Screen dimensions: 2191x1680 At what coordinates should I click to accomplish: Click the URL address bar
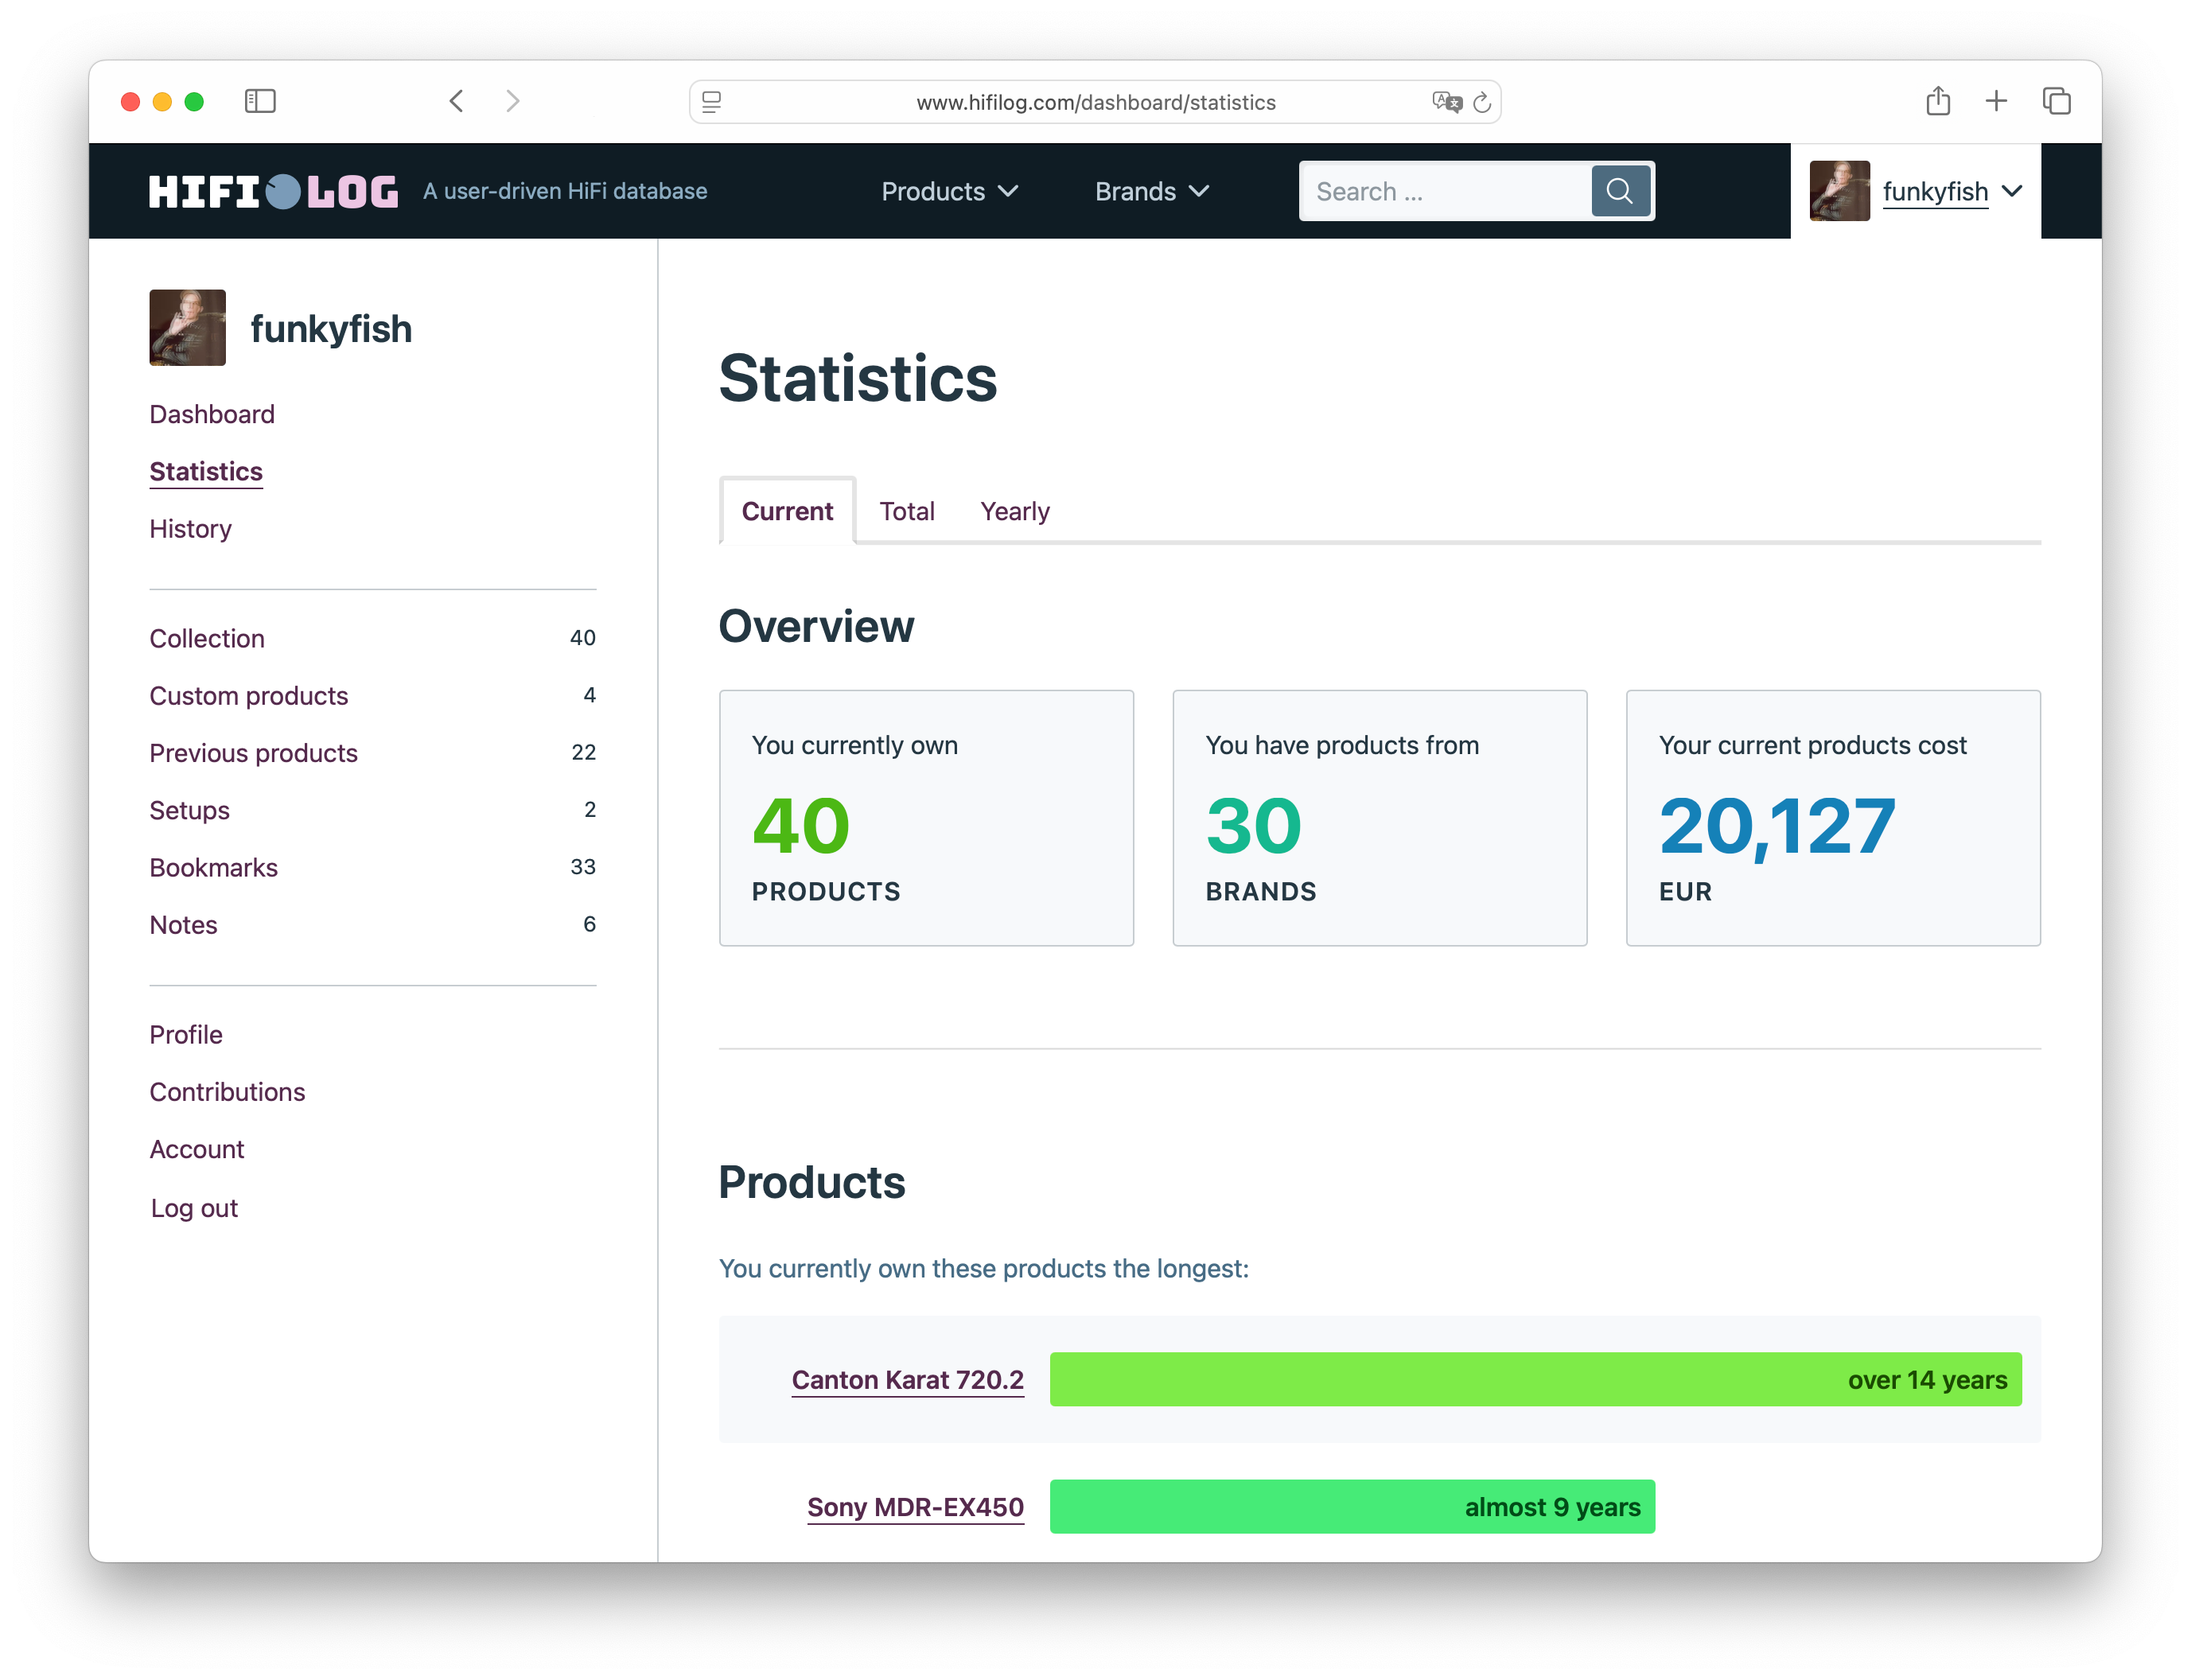[1095, 102]
